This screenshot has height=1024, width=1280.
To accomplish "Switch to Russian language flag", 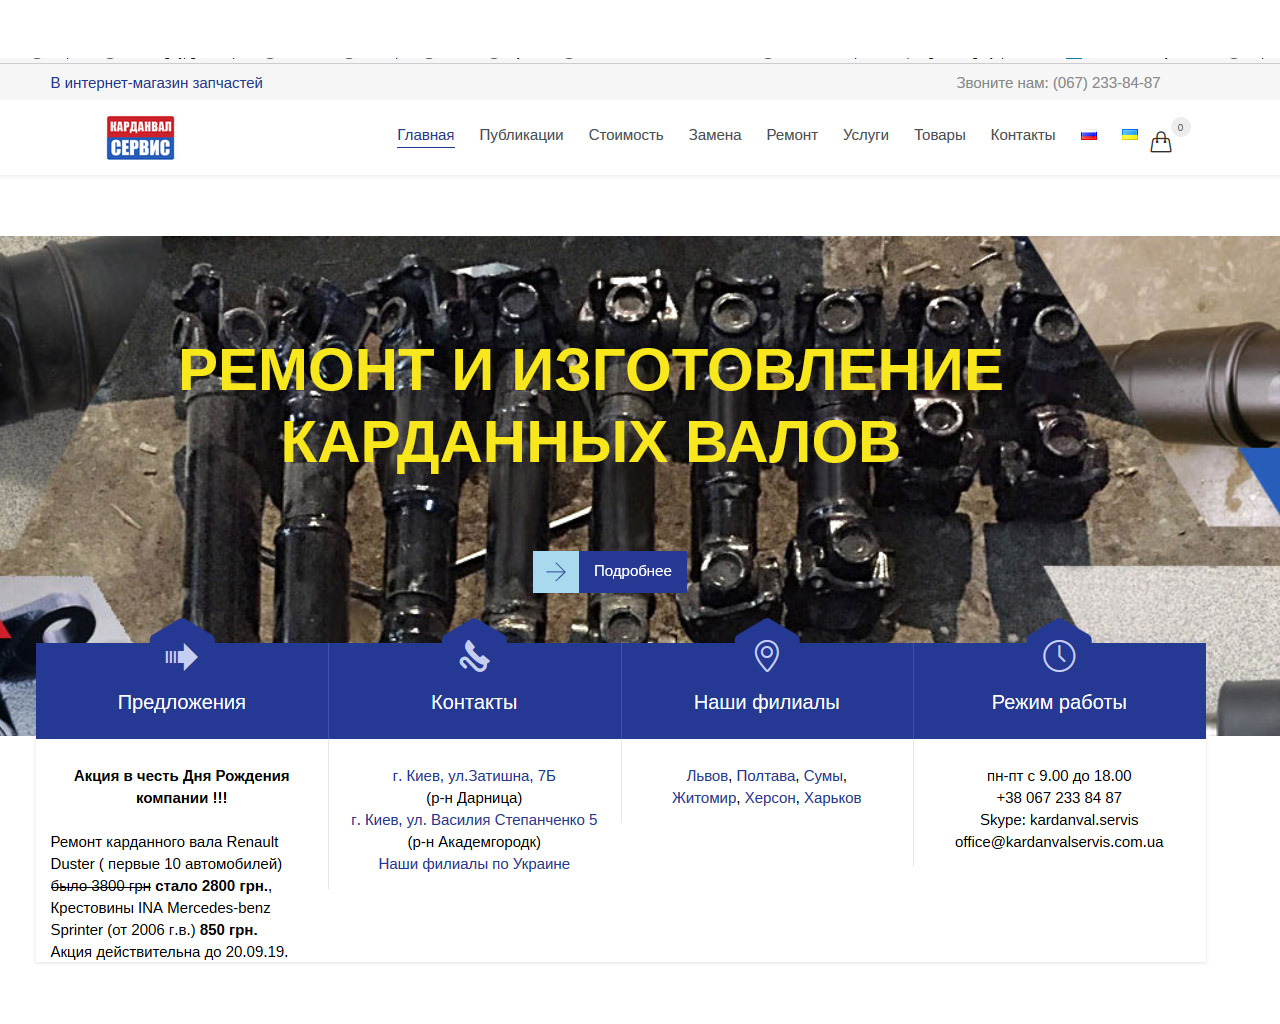I will (1089, 135).
